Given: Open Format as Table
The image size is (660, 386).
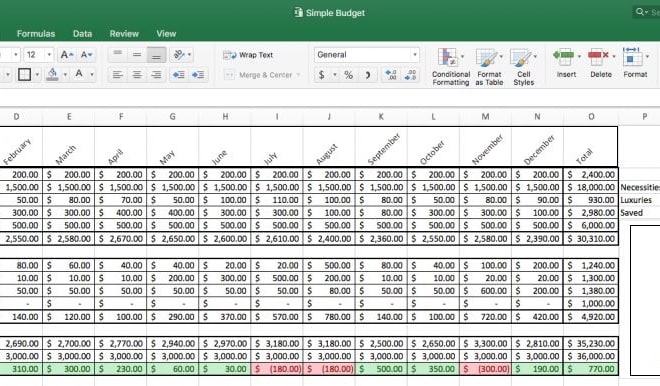Looking at the screenshot, I should 489,67.
